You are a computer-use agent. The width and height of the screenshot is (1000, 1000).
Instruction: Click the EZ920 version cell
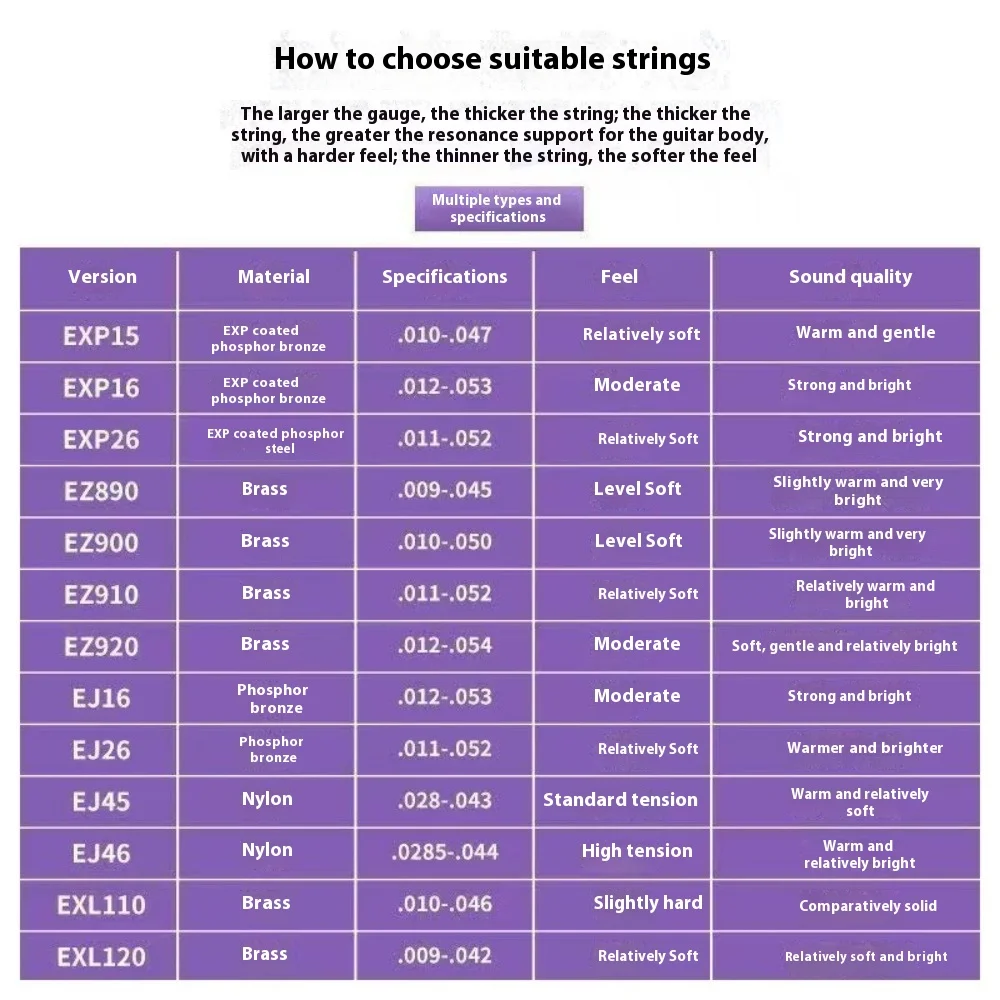pos(101,647)
